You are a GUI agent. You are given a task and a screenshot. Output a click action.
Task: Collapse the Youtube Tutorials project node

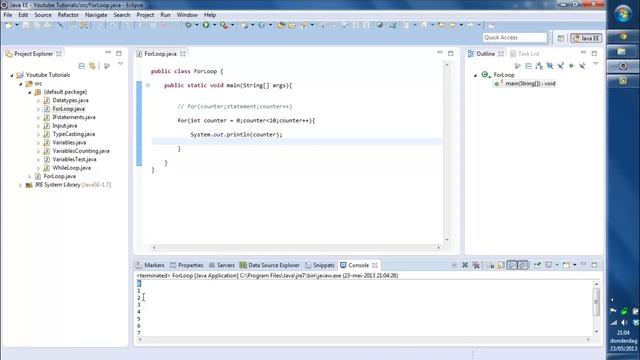point(12,75)
